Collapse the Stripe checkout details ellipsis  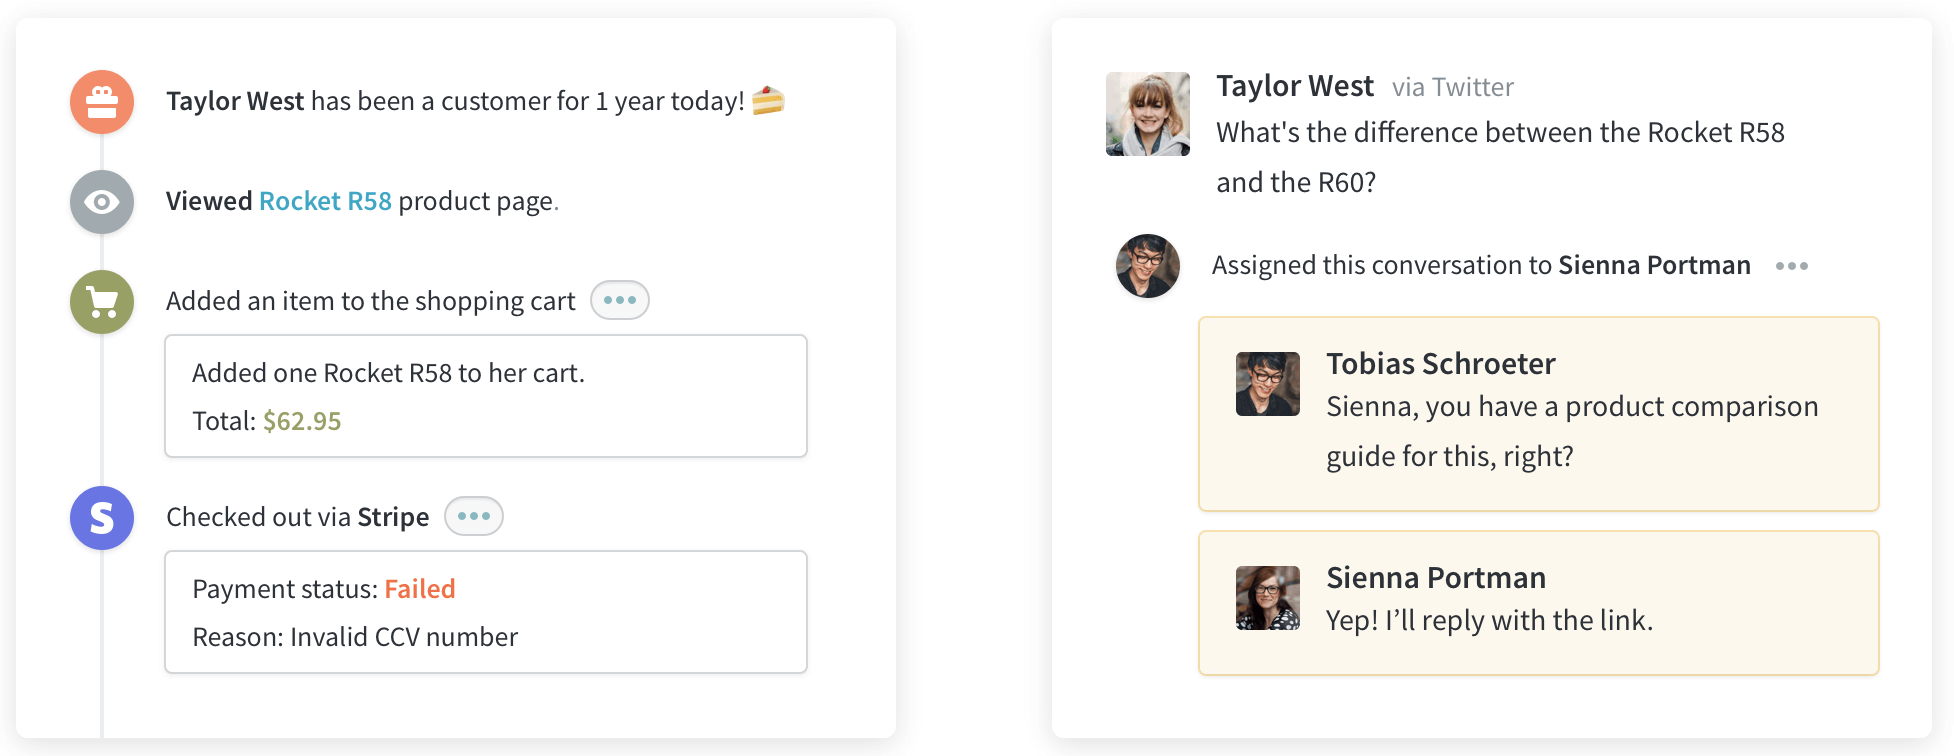(474, 516)
